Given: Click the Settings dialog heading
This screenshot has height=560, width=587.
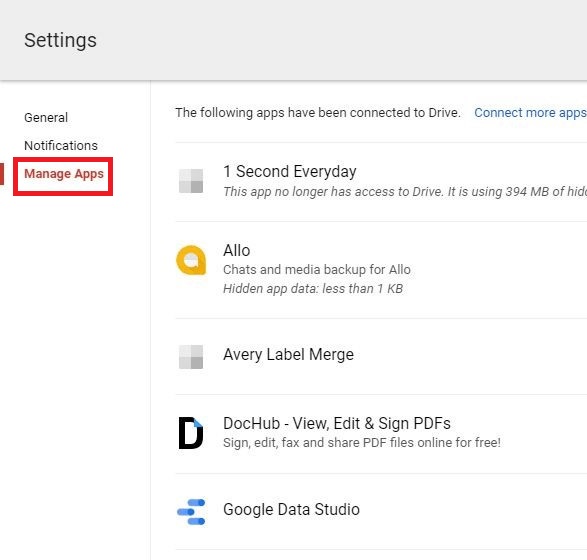Looking at the screenshot, I should 60,40.
